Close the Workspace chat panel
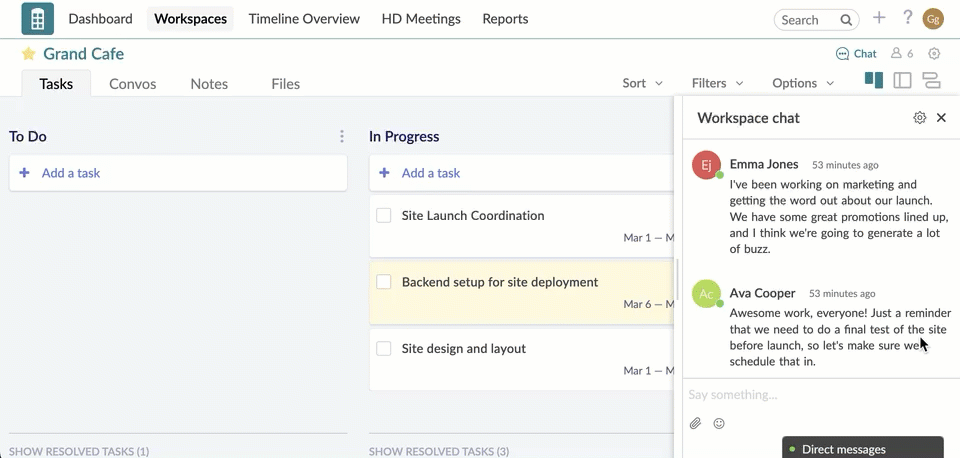This screenshot has height=458, width=960. [942, 118]
